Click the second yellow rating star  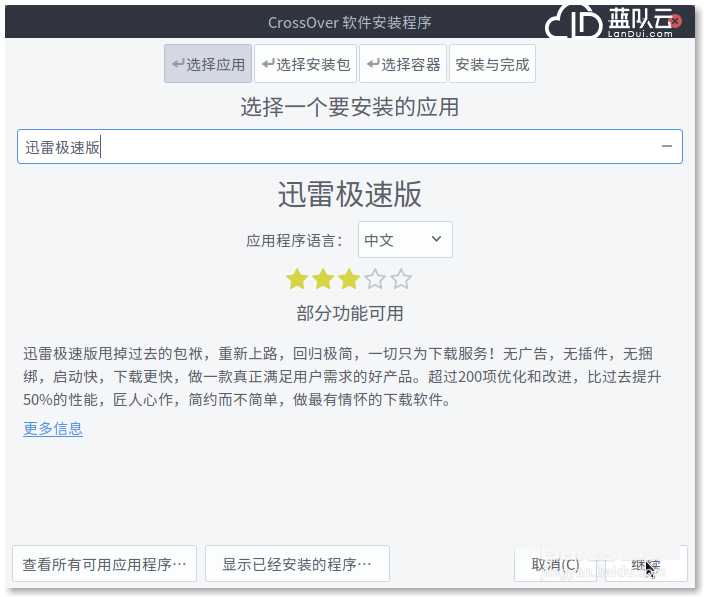[323, 279]
